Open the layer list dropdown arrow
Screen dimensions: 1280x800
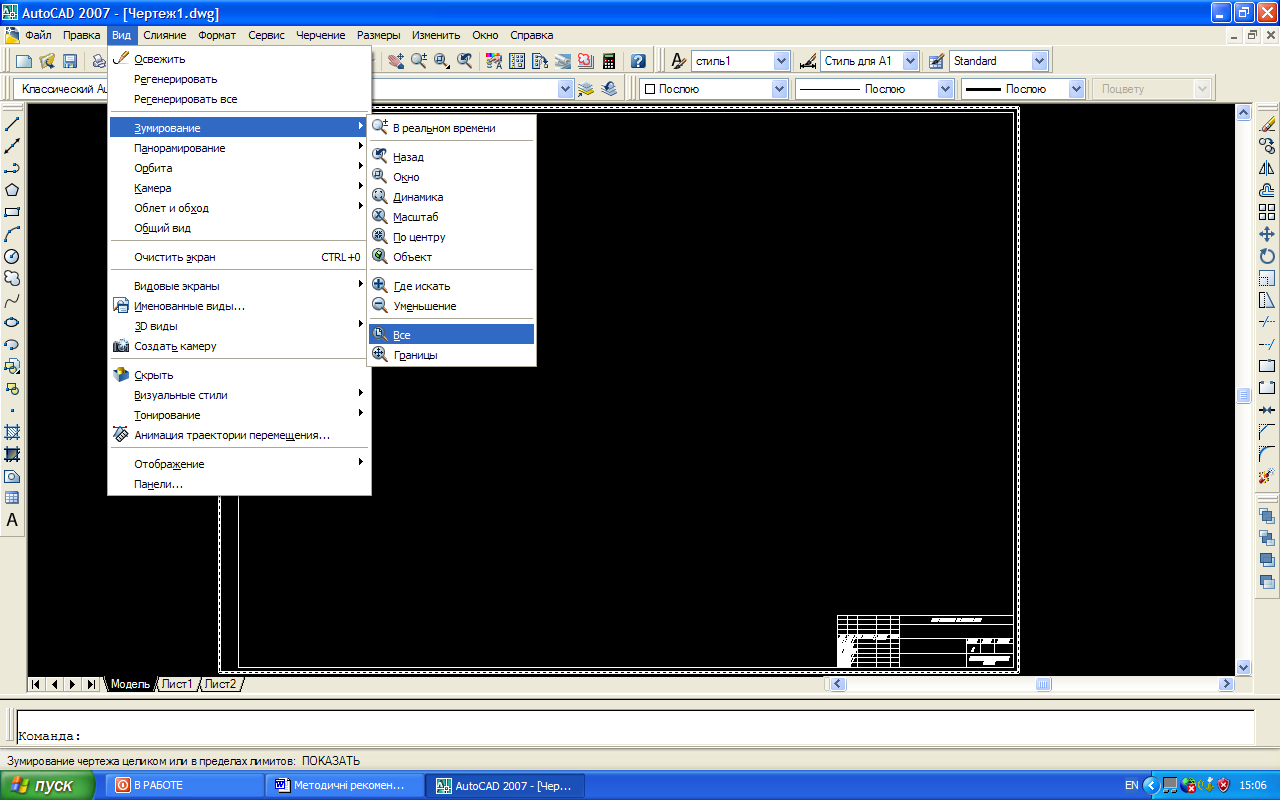(565, 89)
